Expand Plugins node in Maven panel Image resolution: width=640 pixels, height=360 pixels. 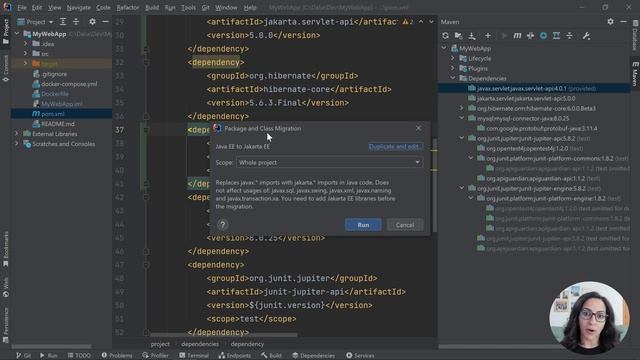pos(453,68)
